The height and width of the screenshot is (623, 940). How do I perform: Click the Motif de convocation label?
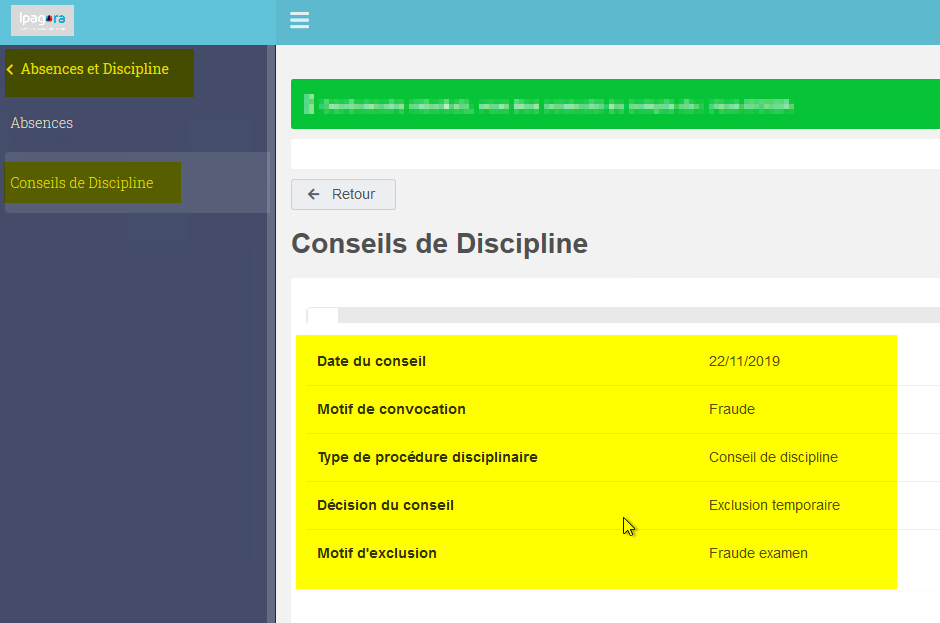click(x=391, y=409)
